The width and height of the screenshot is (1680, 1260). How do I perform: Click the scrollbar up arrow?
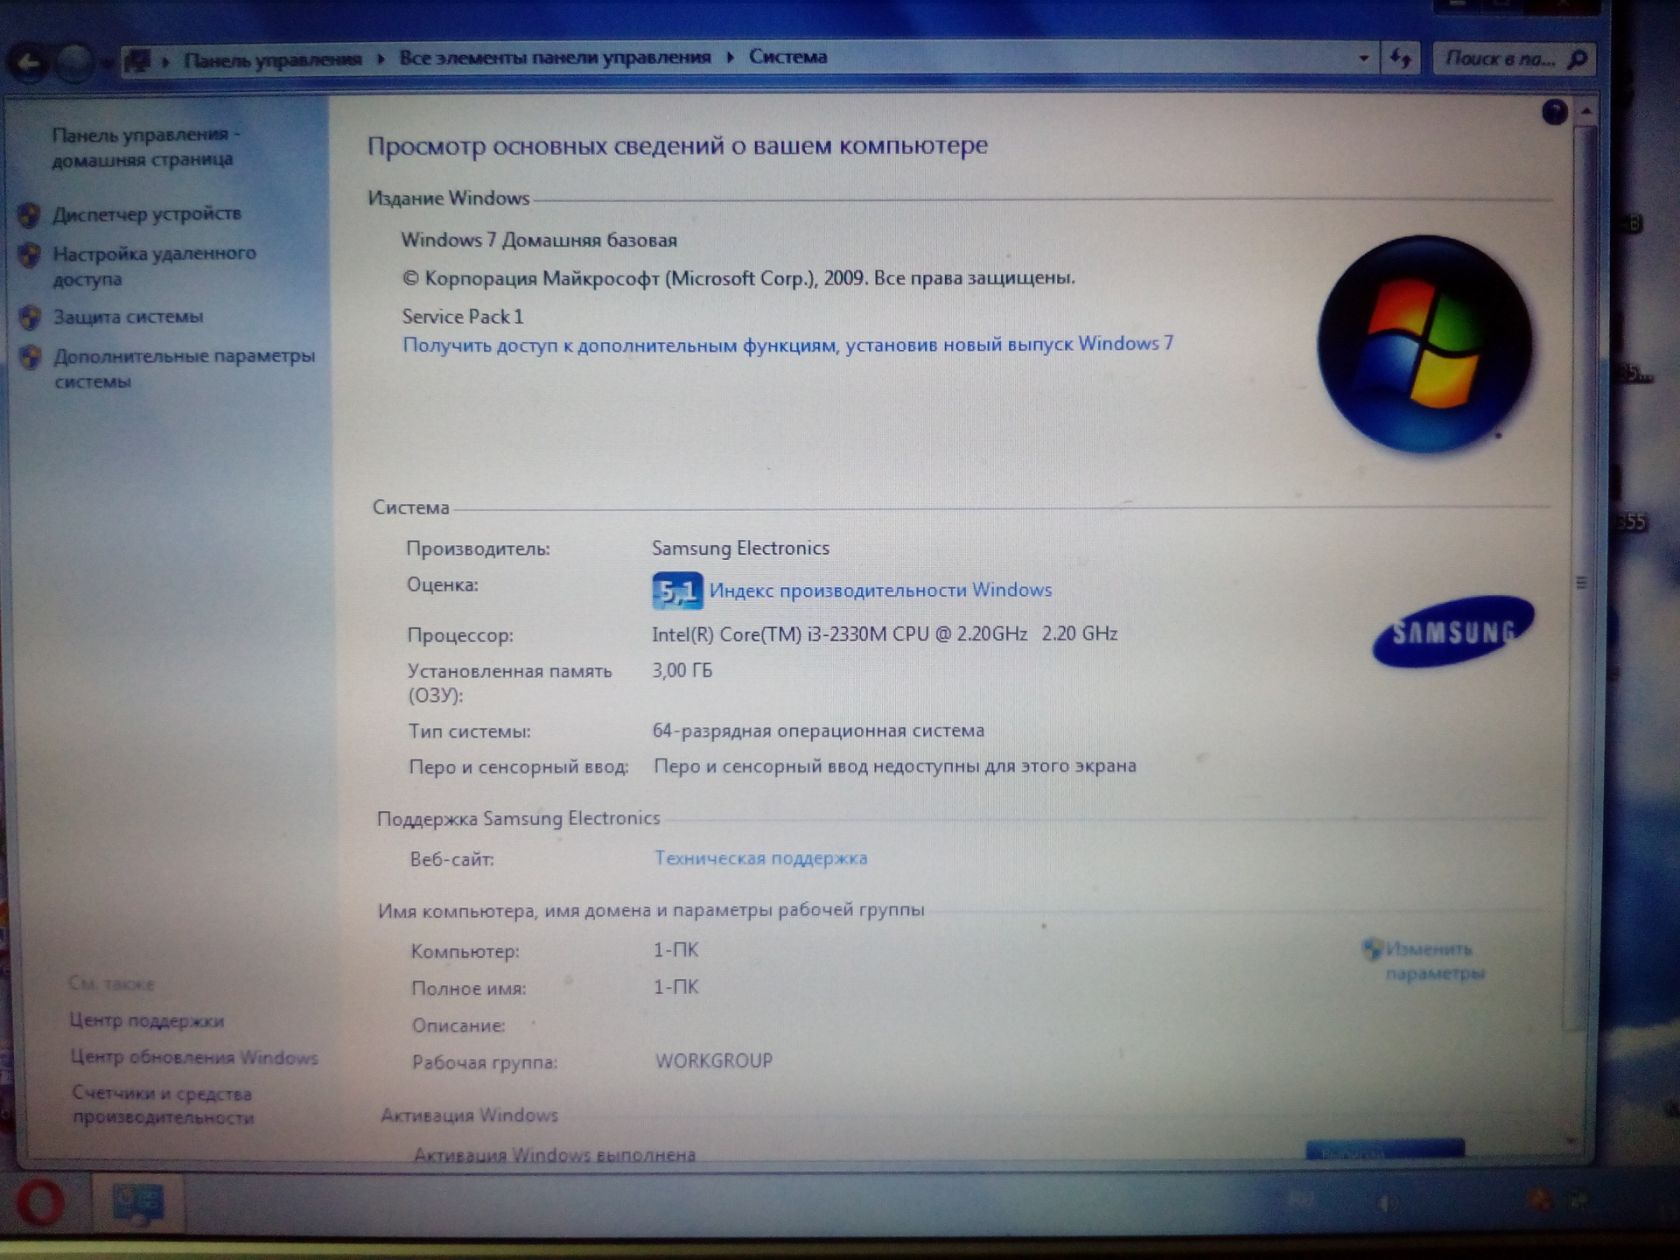(x=1585, y=111)
